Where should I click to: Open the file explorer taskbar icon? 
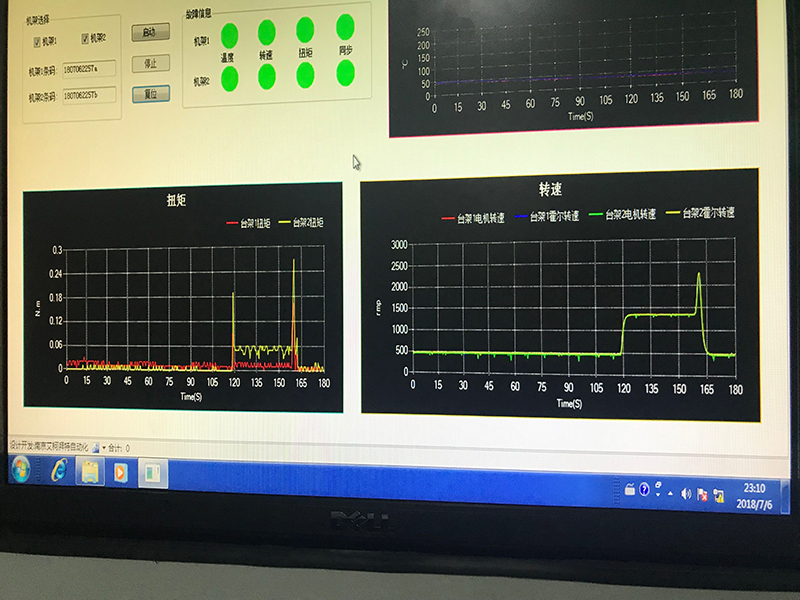tap(89, 471)
